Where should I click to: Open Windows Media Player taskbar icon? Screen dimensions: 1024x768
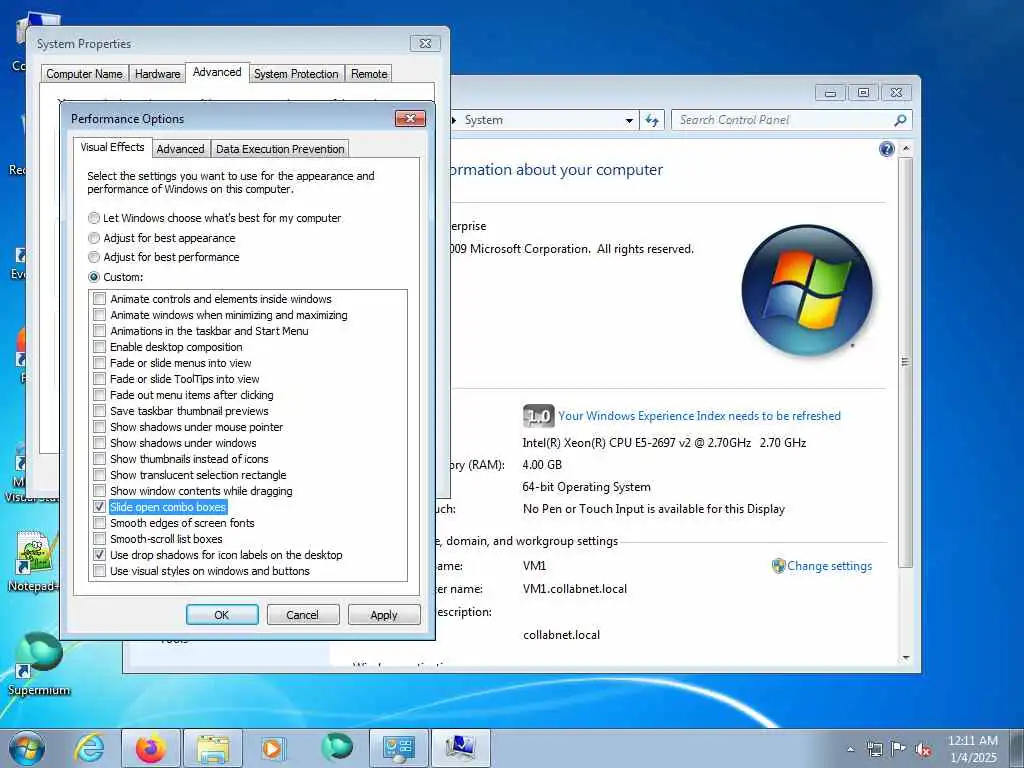(x=273, y=749)
